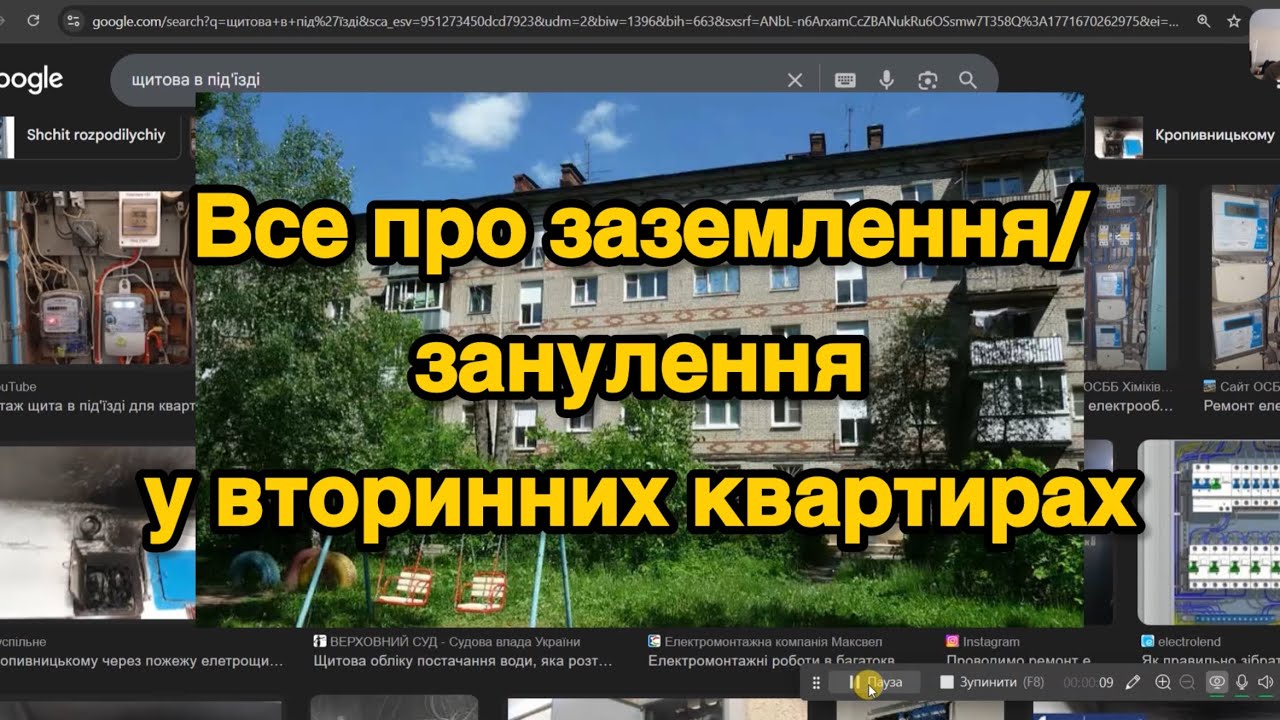
Task: Pause recording with the 'Пауза' button
Action: 876,682
